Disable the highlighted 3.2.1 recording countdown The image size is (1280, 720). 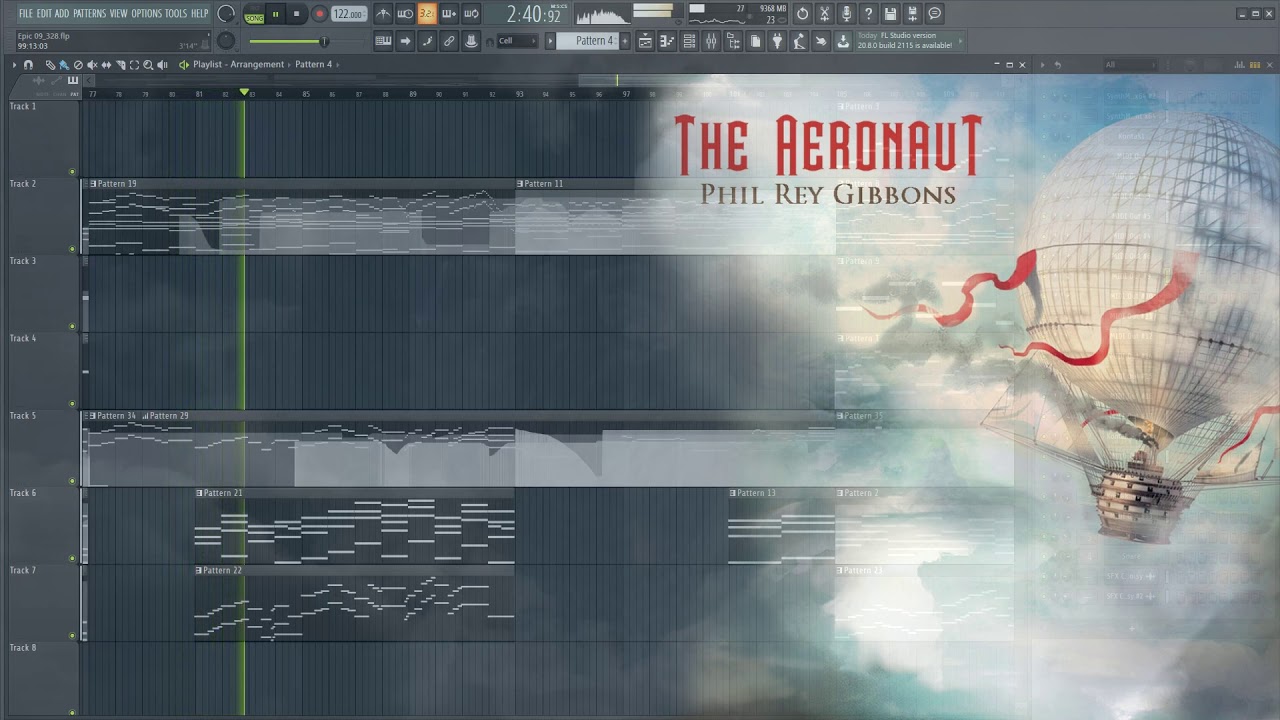coord(427,14)
